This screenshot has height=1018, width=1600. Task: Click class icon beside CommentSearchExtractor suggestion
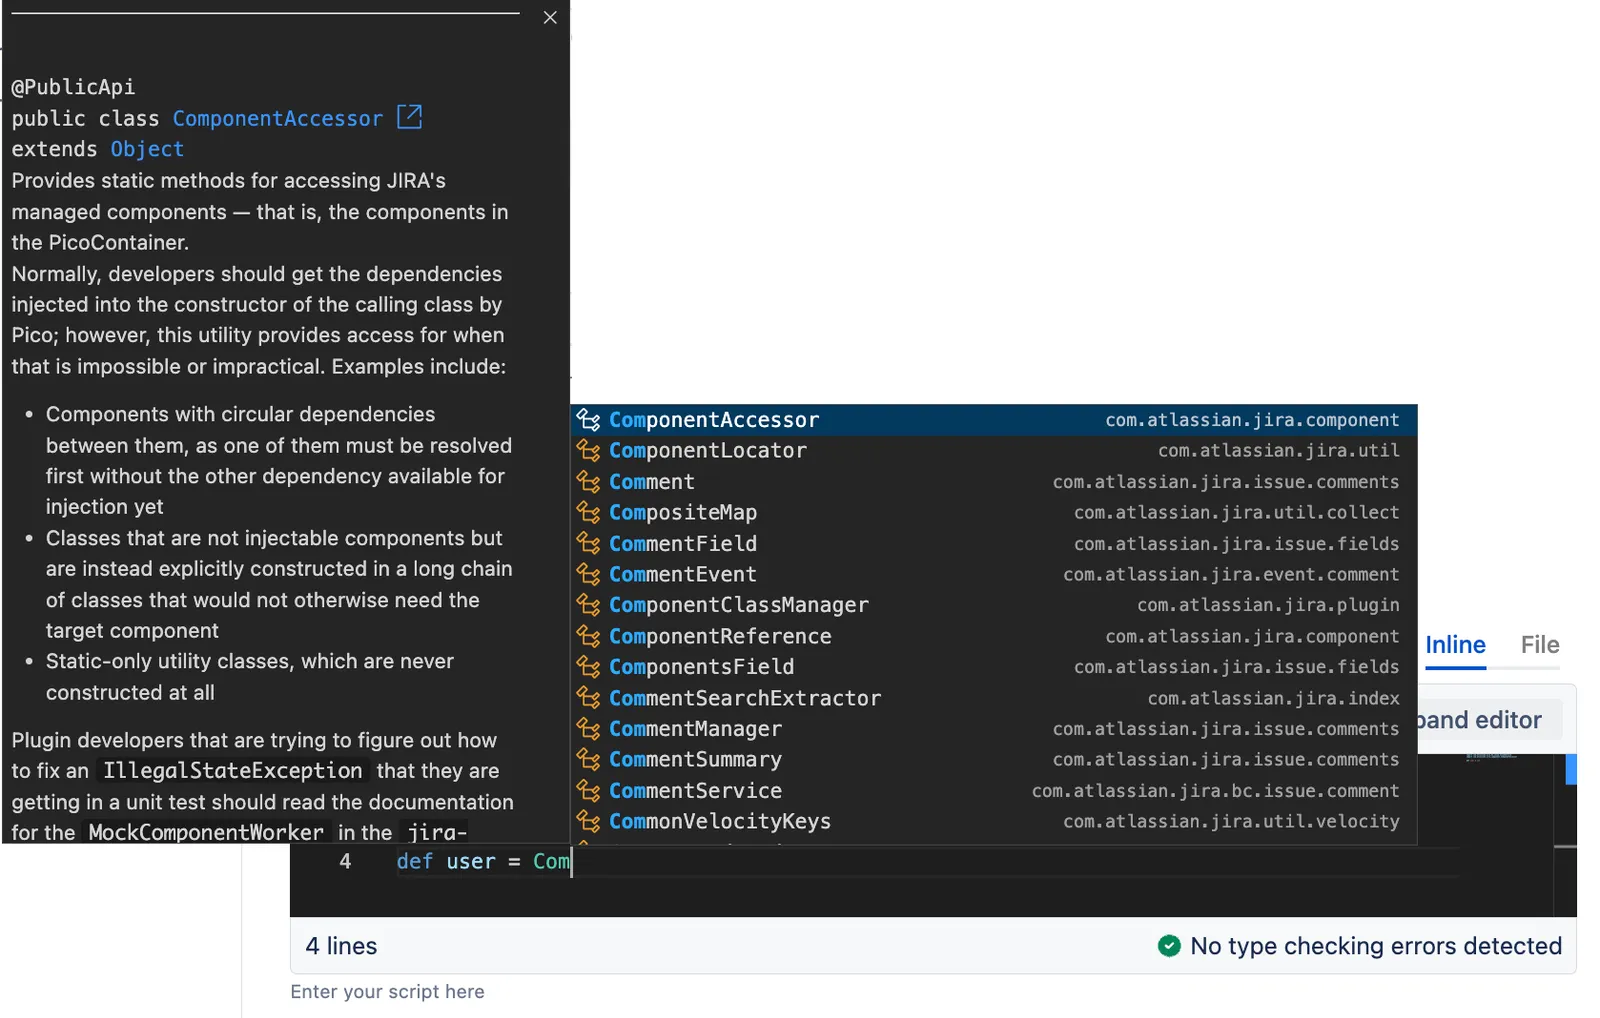click(x=588, y=698)
